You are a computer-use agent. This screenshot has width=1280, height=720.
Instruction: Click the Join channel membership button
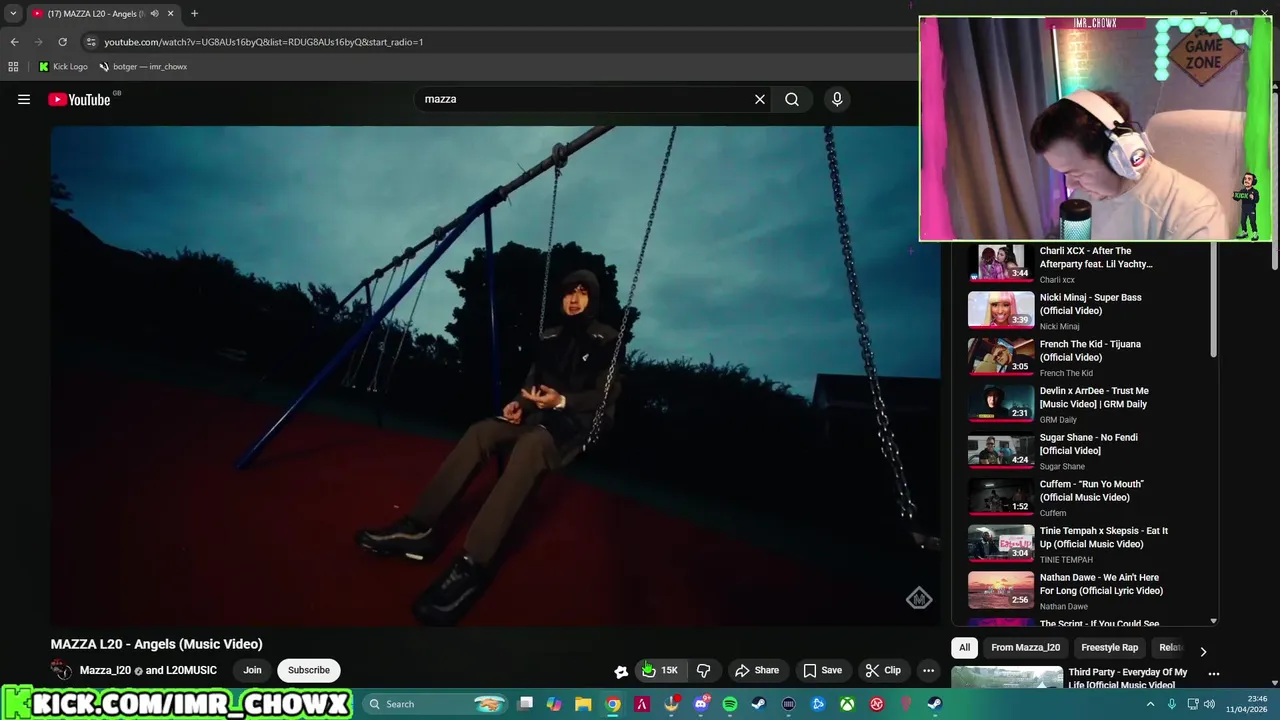tap(252, 670)
